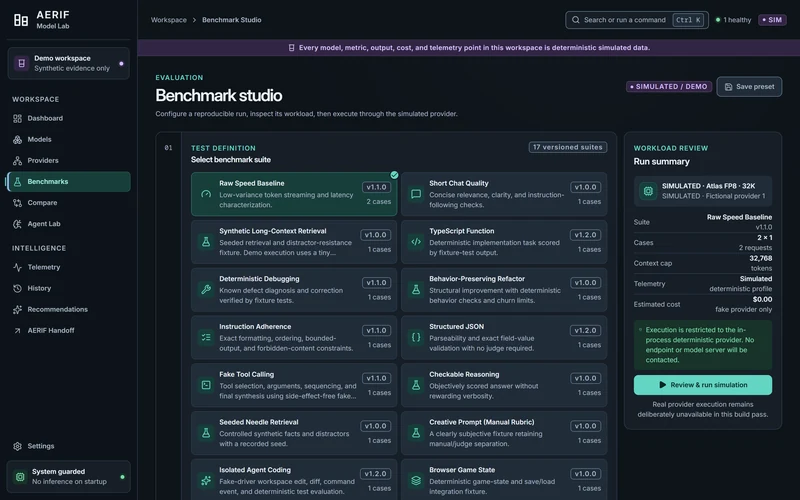Click the Providers sidebar icon
800x500 pixels.
point(17,161)
